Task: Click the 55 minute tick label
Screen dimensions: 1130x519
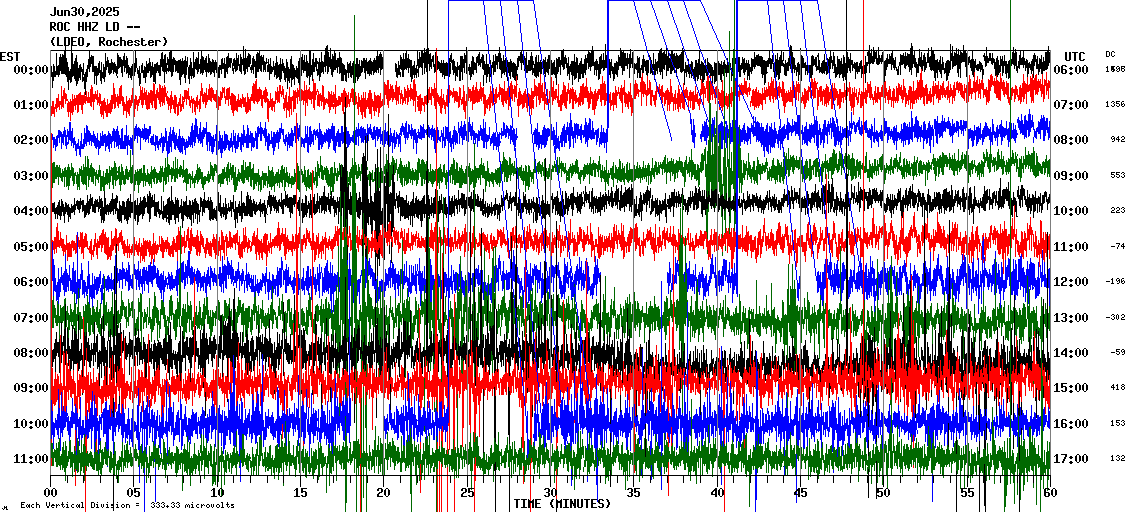Action: pyautogui.click(x=966, y=493)
